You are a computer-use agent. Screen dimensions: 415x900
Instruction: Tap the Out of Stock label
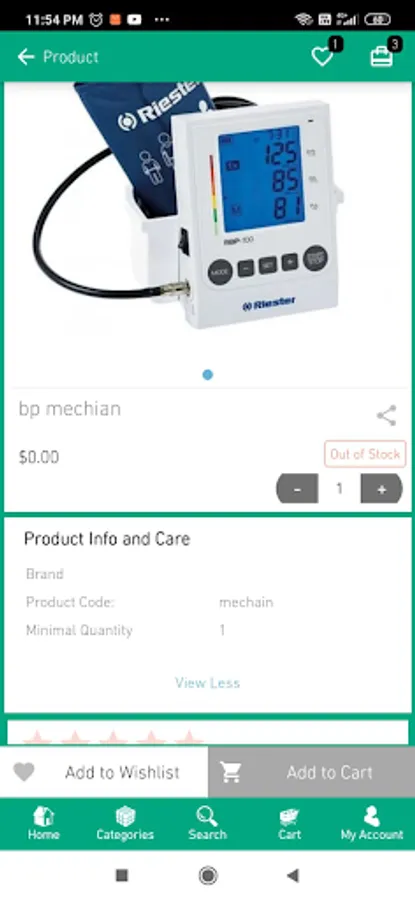365,454
